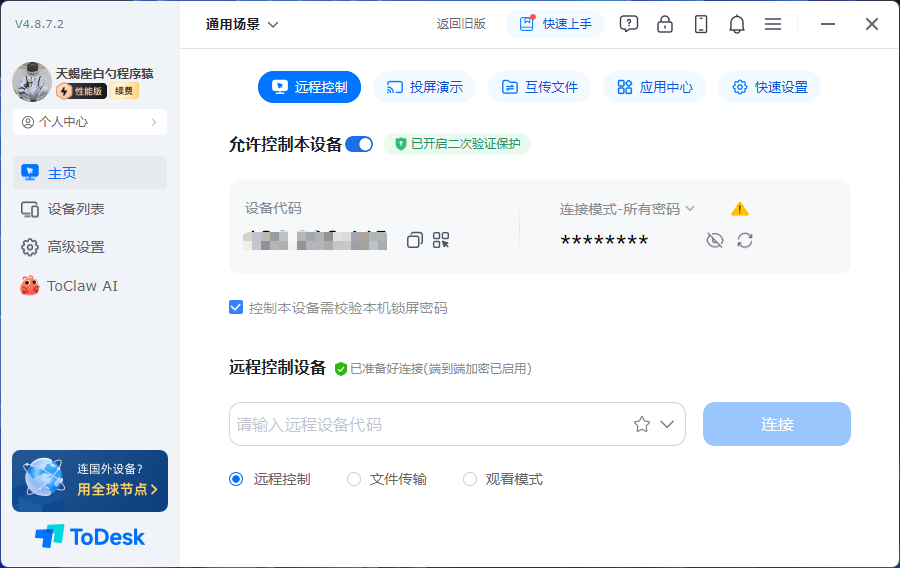
Task: Open the hamburger menu
Action: coord(773,24)
